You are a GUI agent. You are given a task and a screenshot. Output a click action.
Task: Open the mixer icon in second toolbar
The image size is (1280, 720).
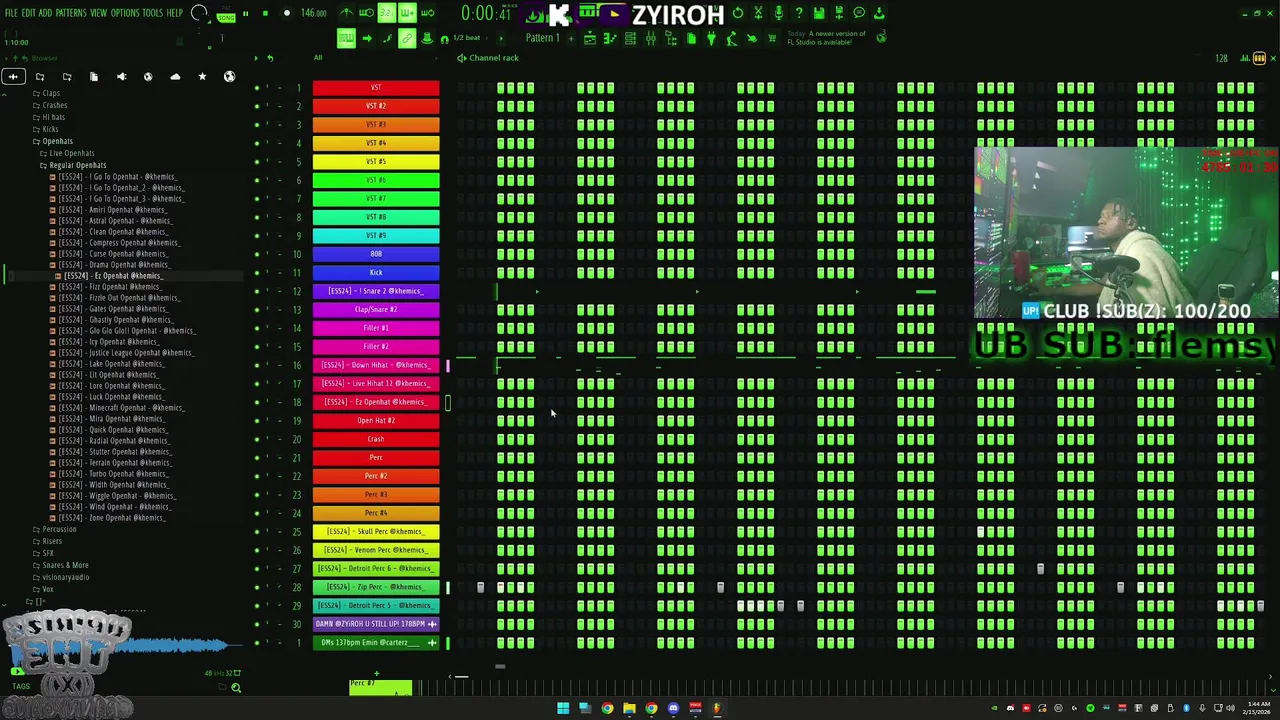point(650,39)
